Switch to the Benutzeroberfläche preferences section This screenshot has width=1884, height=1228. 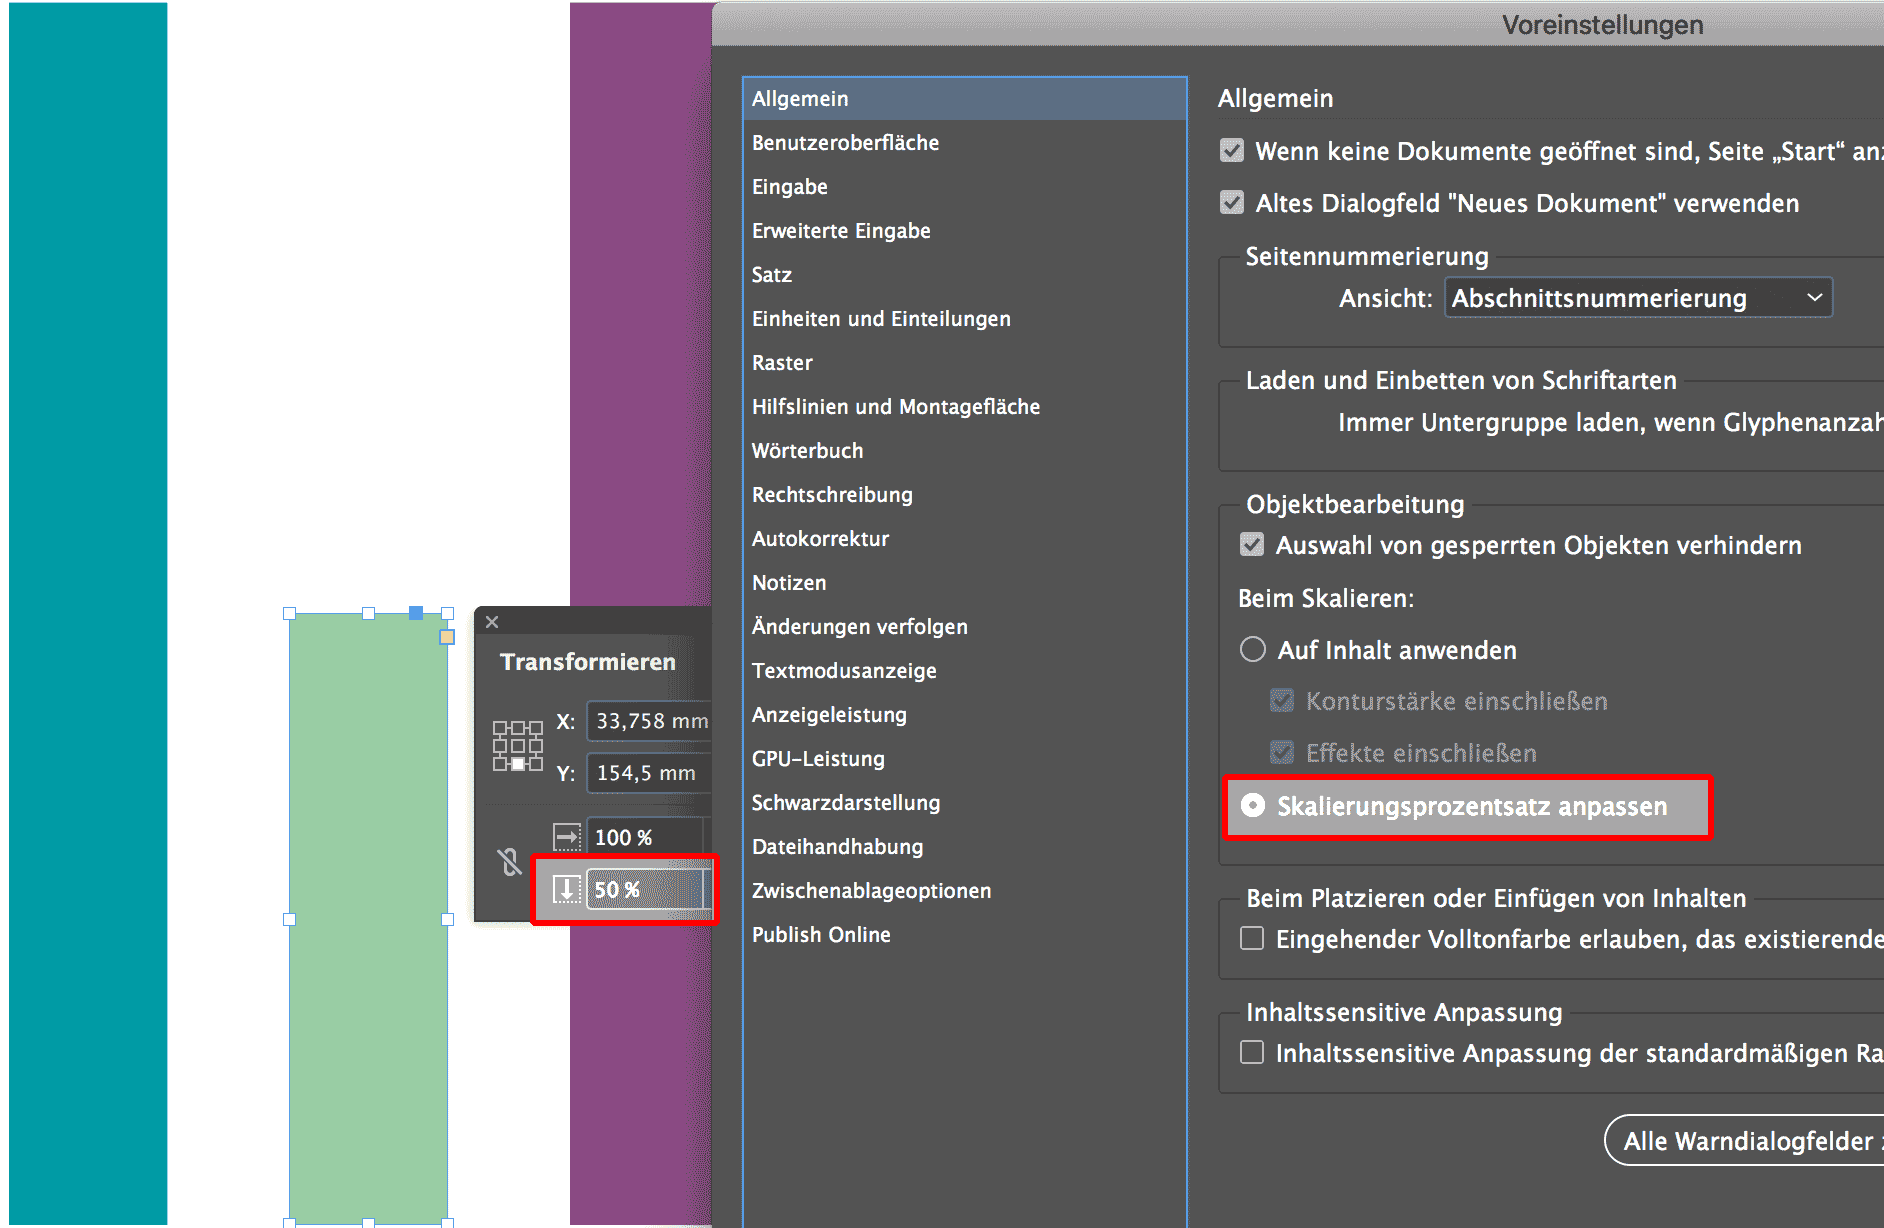tap(845, 142)
